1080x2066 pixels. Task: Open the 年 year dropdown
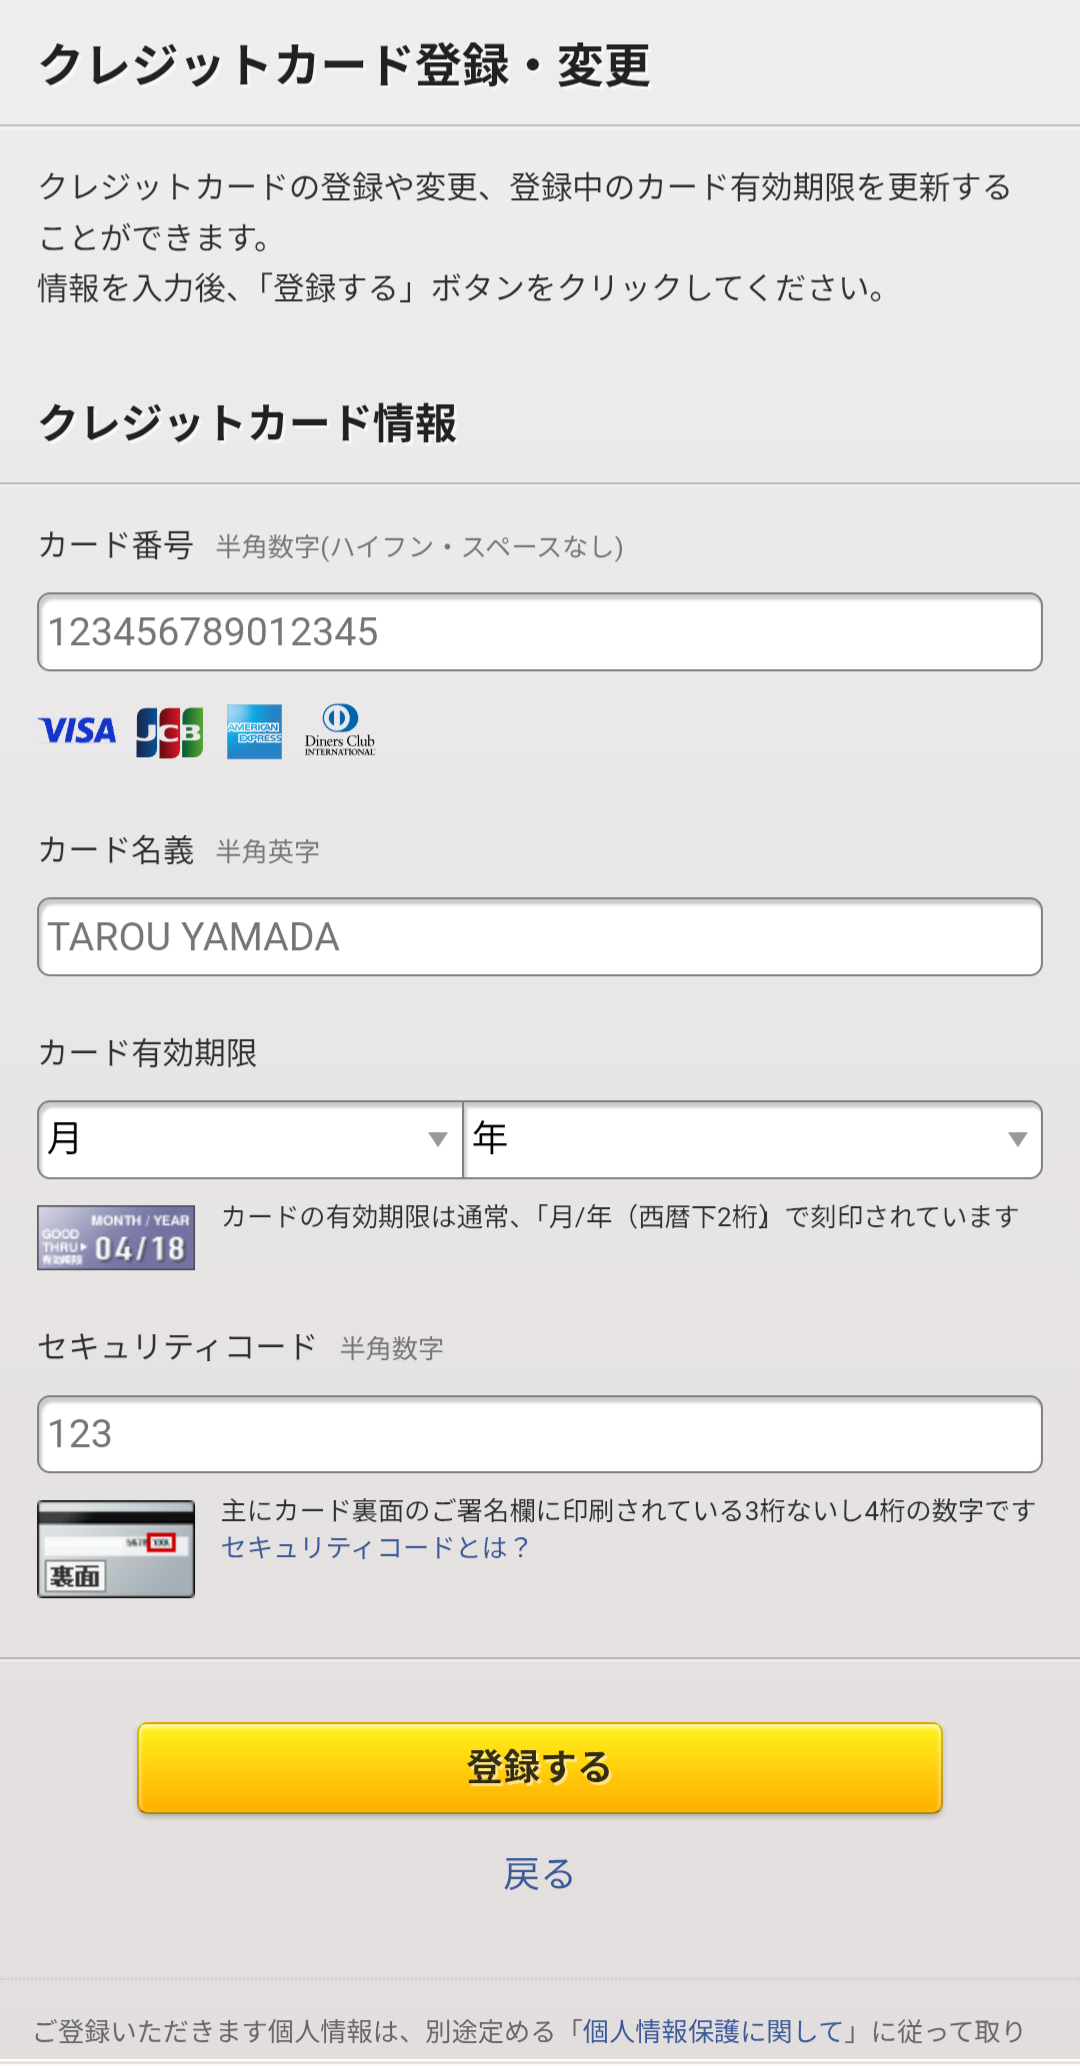tap(753, 1140)
